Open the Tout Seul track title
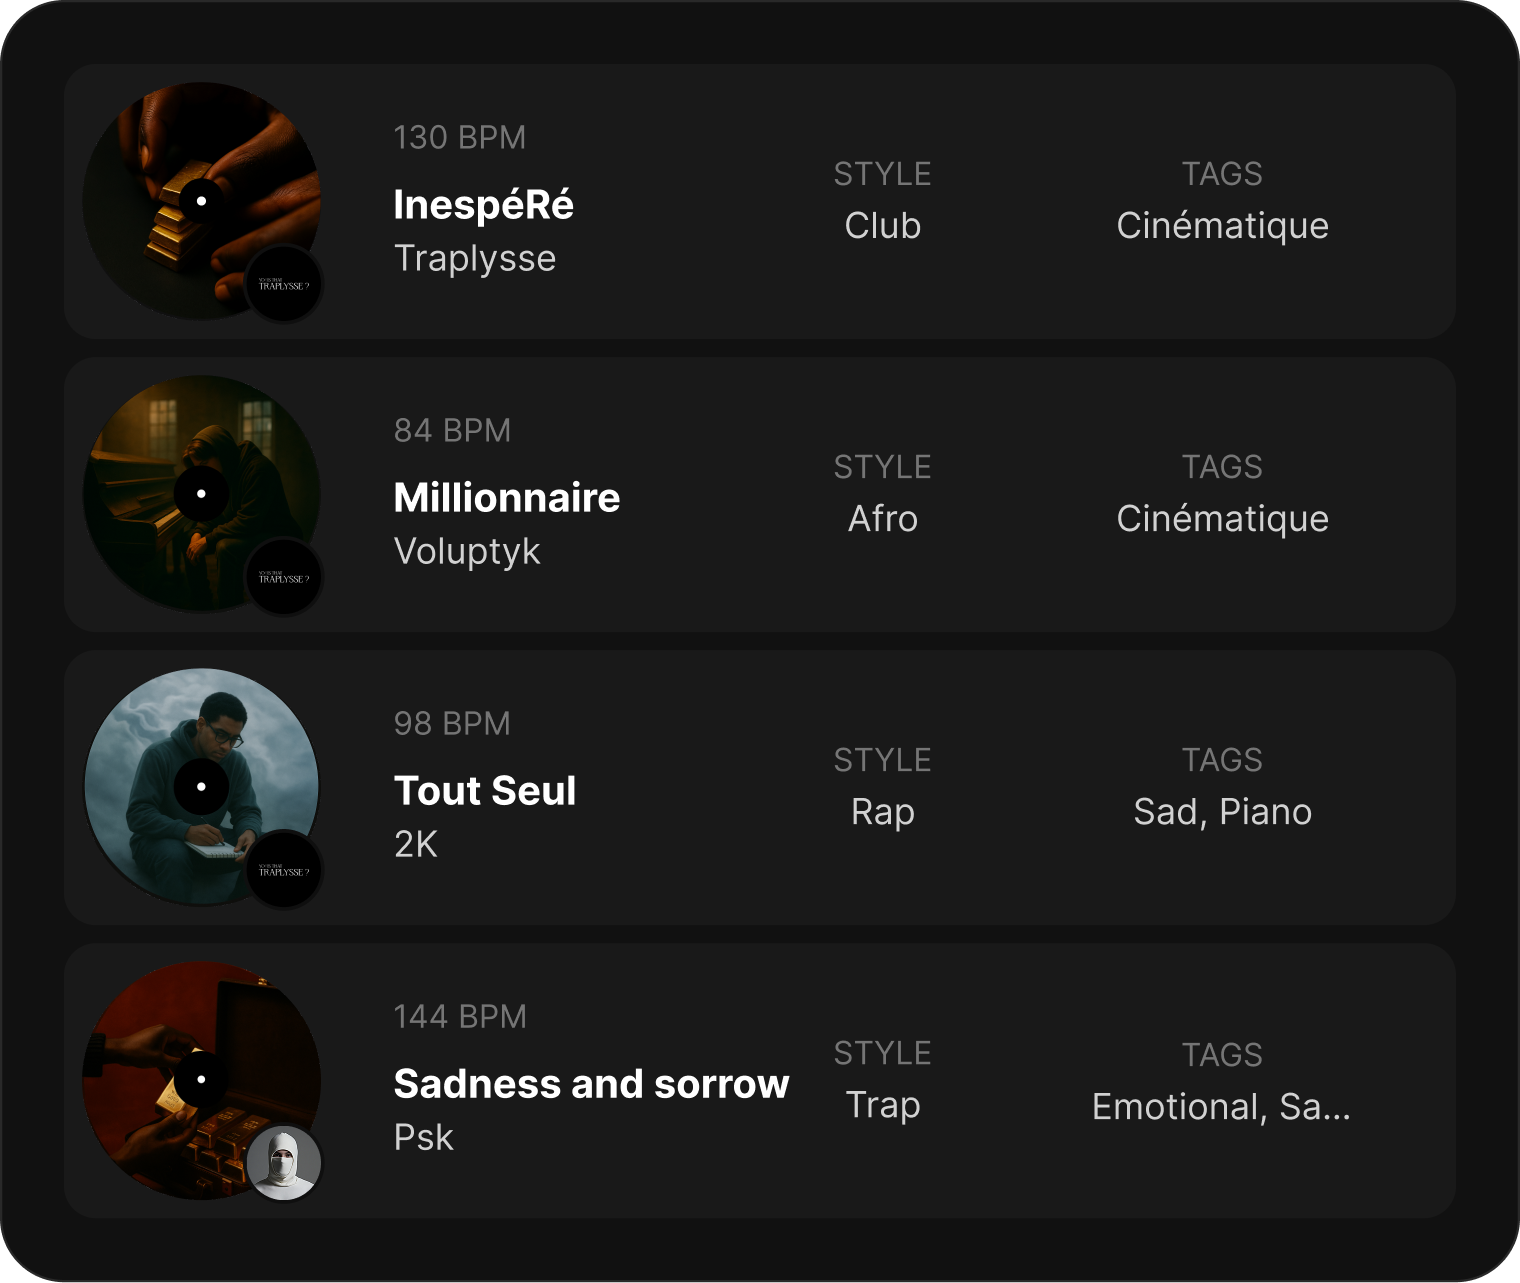The height and width of the screenshot is (1283, 1520). (484, 791)
